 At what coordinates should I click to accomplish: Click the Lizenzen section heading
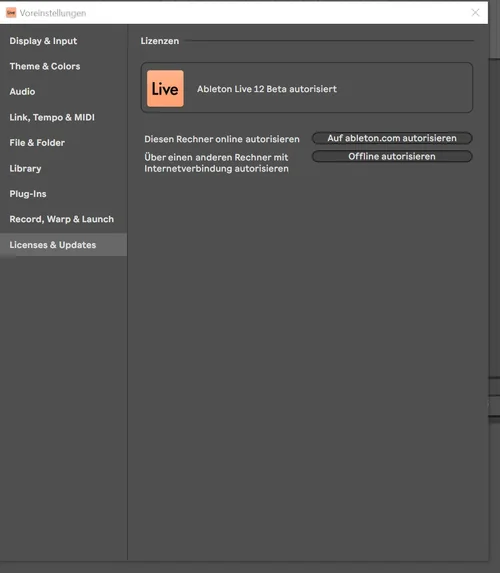pyautogui.click(x=160, y=41)
